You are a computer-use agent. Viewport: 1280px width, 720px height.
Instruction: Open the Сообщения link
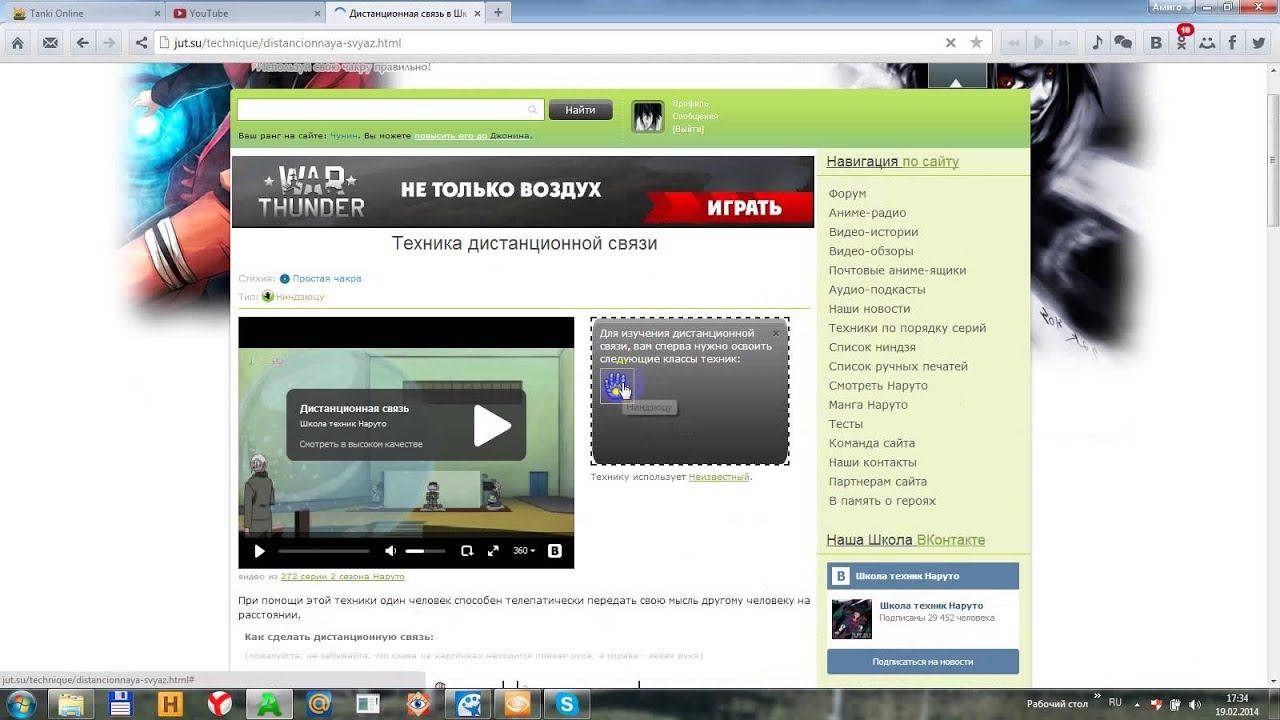pos(694,117)
